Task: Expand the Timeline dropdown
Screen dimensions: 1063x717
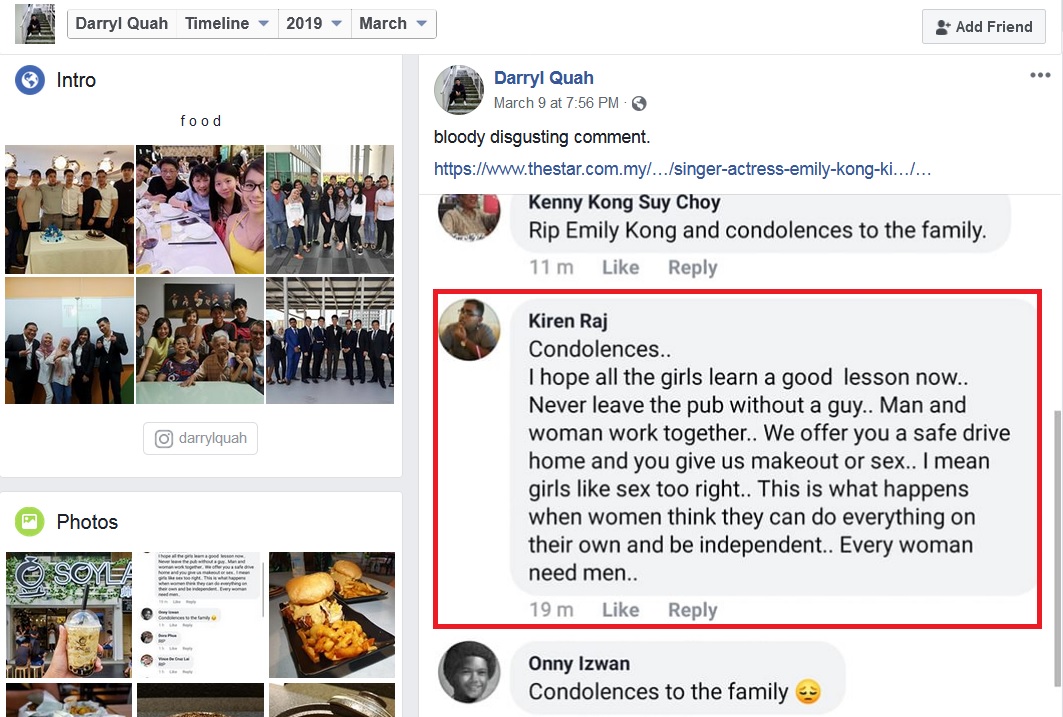Action: [x=226, y=24]
